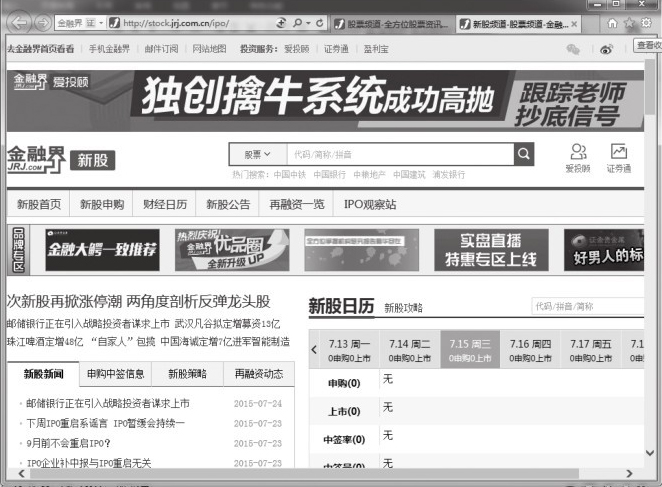
Task: Open news item 邮储银行正在引入战略投资者谋求上市 dated 2015-07-24
Action: (108, 403)
